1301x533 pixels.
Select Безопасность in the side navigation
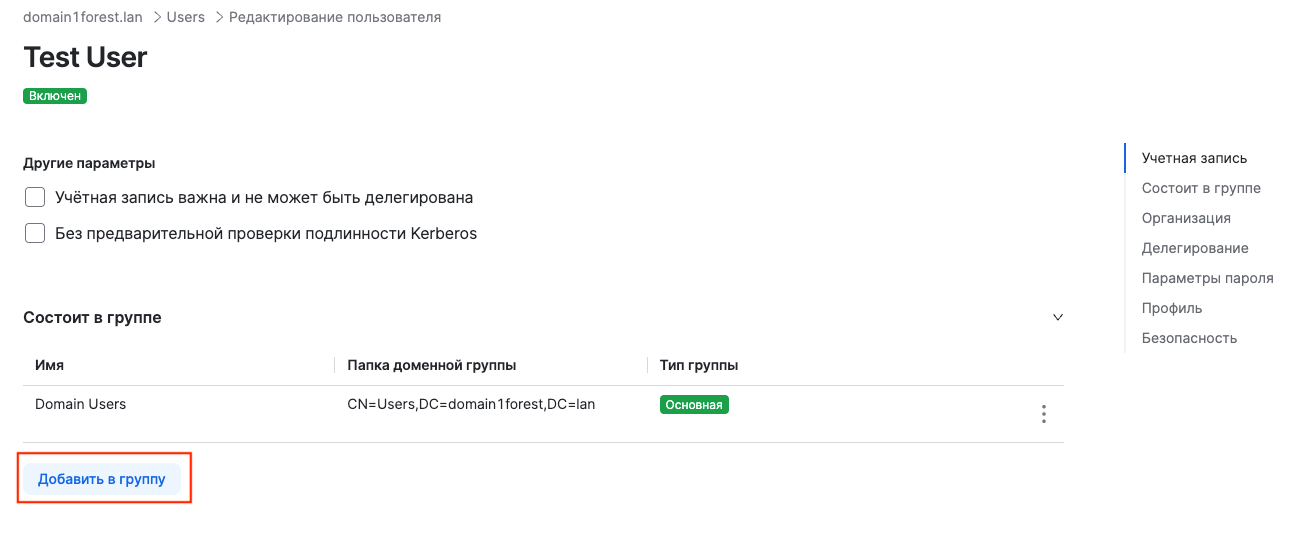tap(1189, 338)
